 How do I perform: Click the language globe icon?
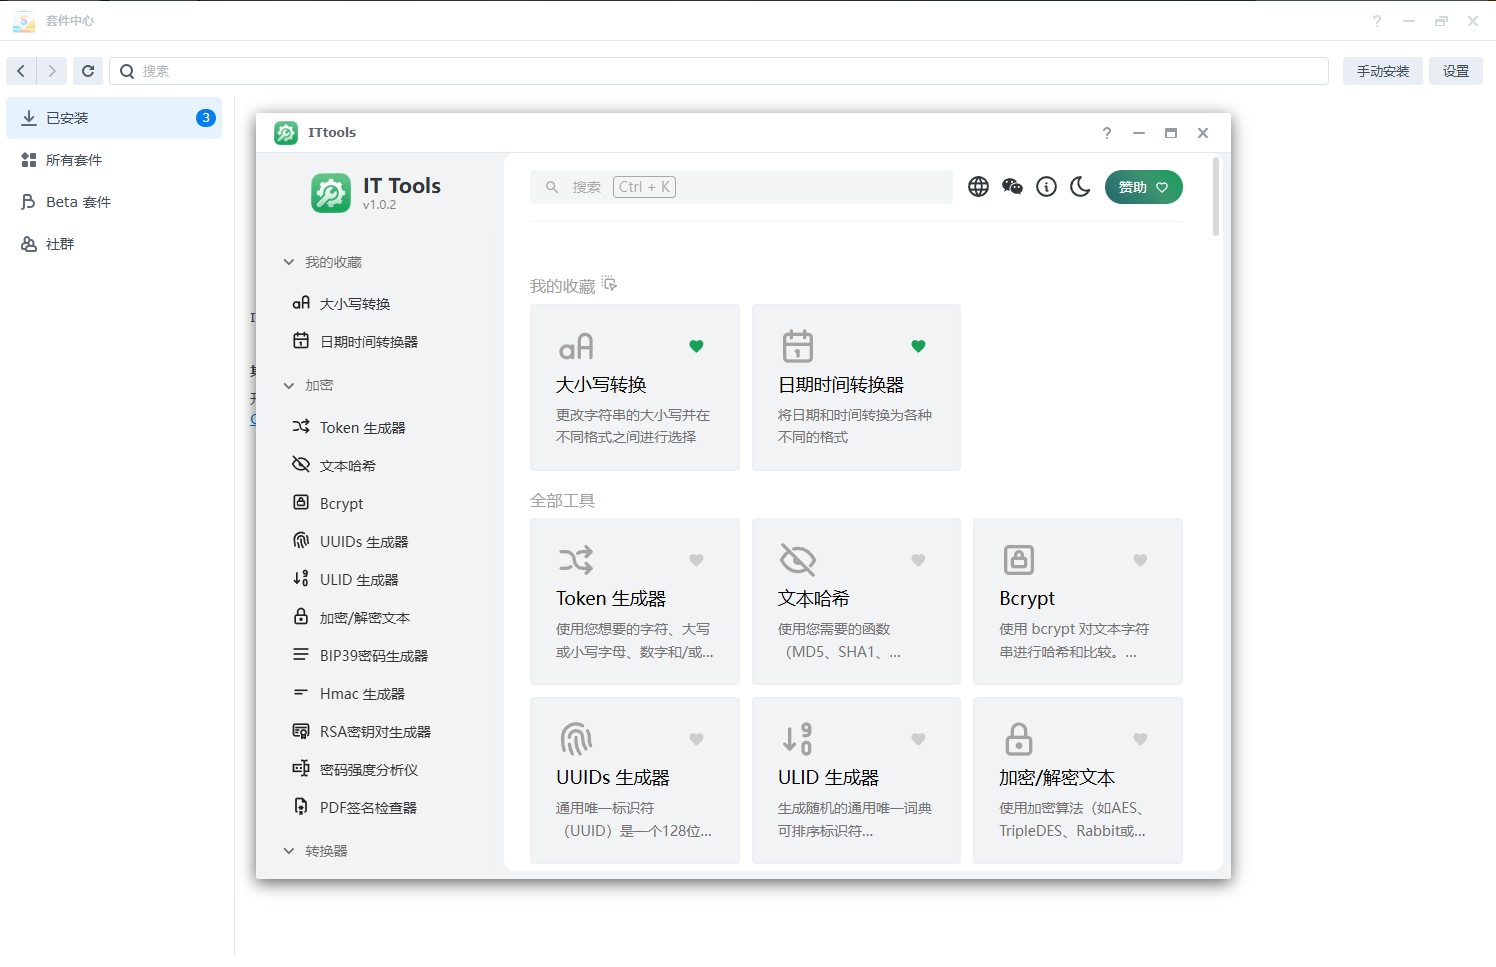[x=978, y=187]
